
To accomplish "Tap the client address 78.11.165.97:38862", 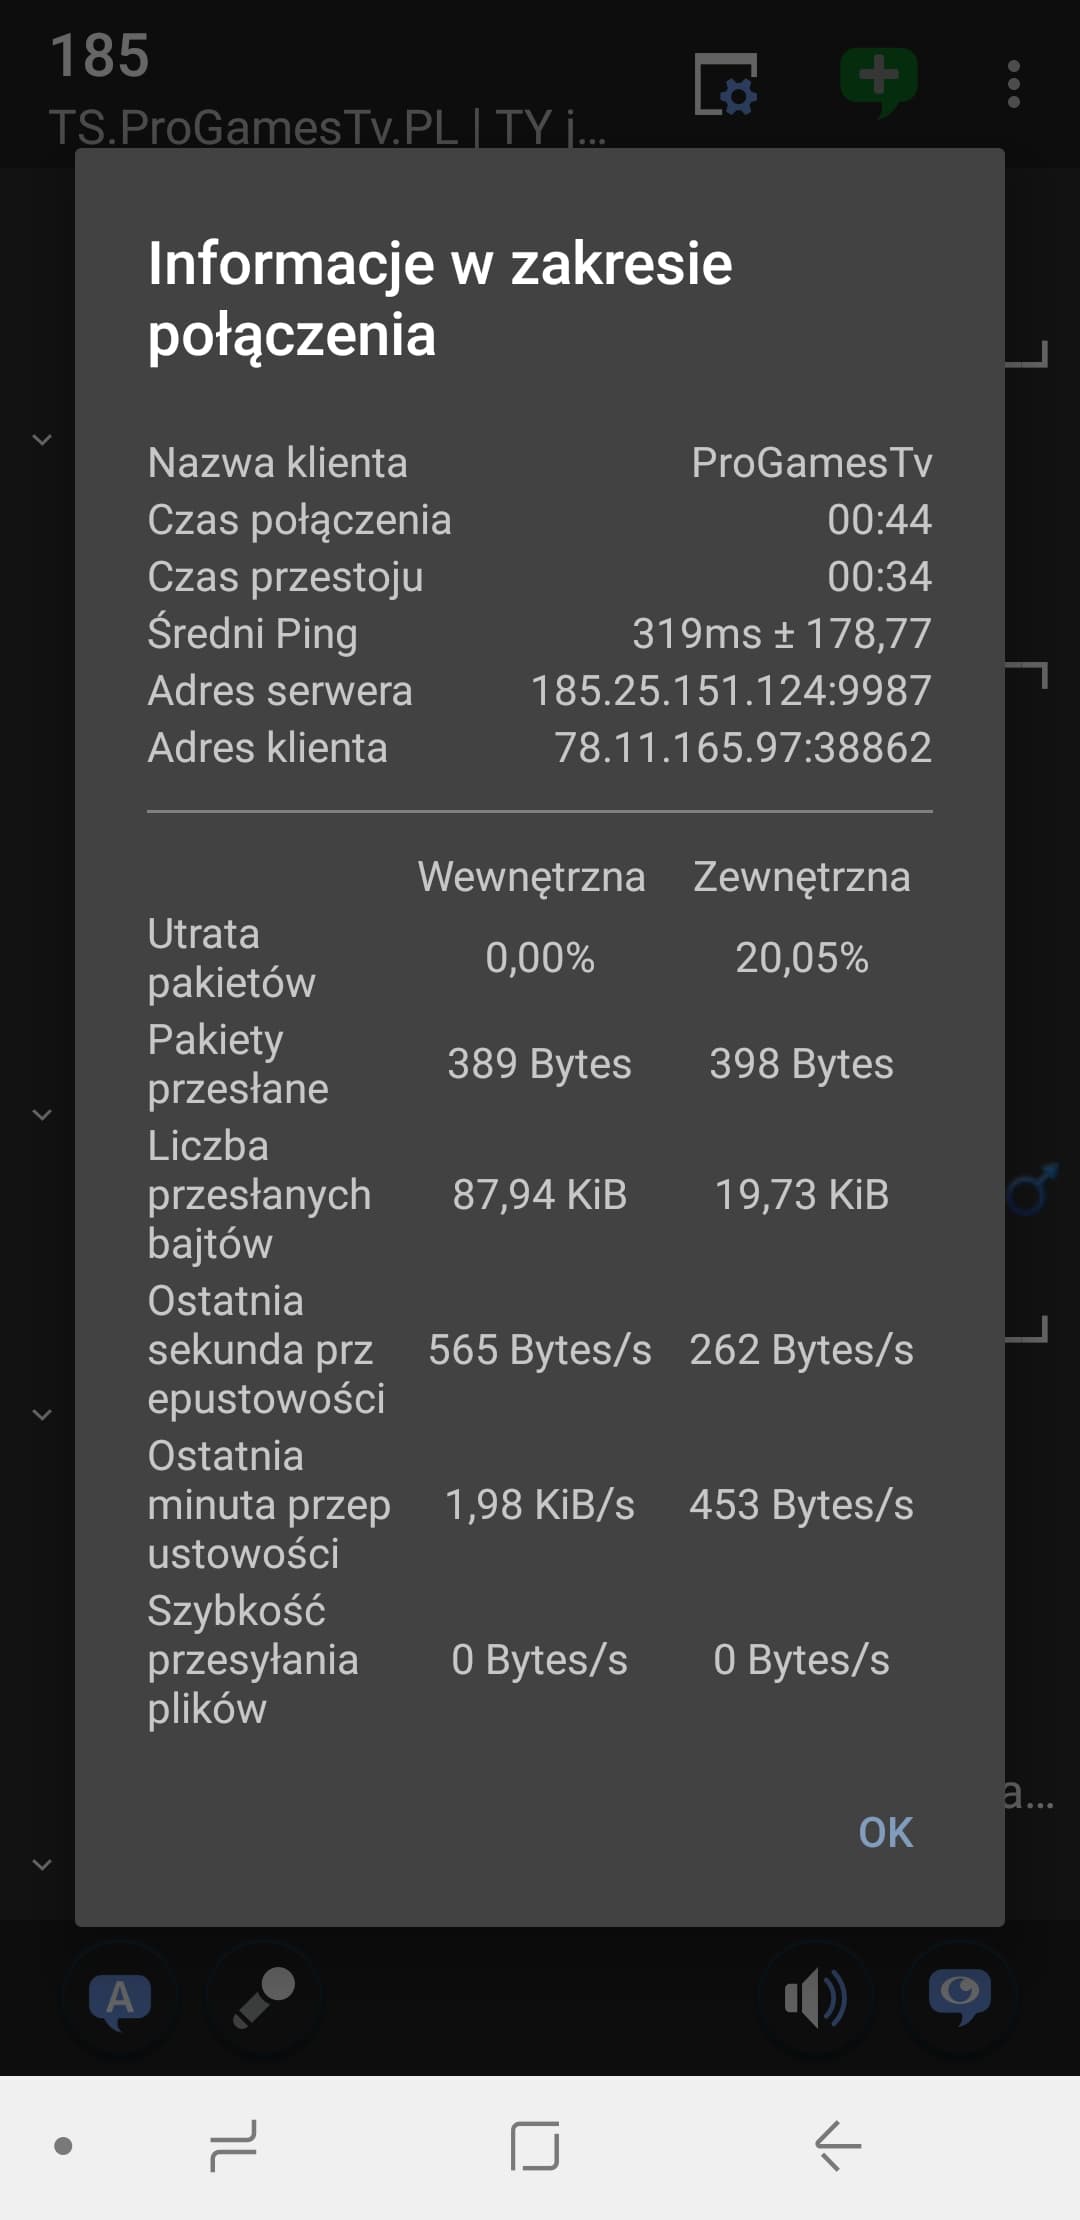I will point(742,748).
